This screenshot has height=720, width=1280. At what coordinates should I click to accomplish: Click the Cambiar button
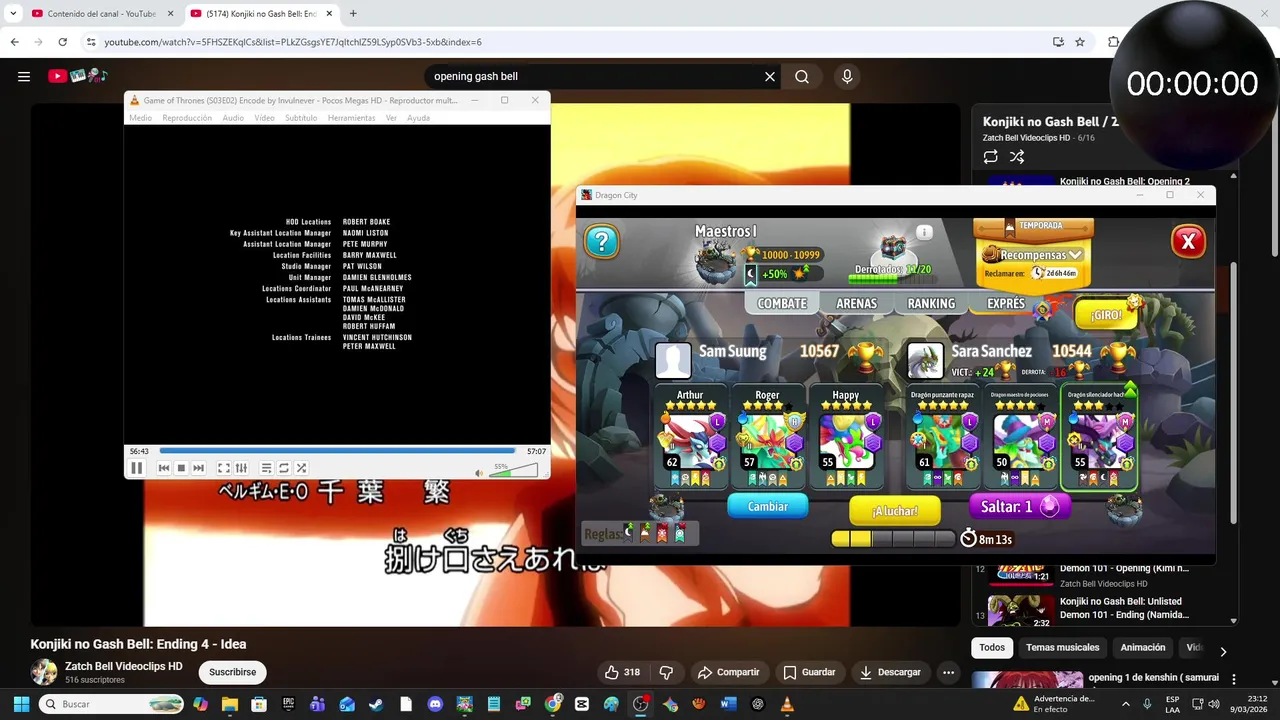[768, 506]
